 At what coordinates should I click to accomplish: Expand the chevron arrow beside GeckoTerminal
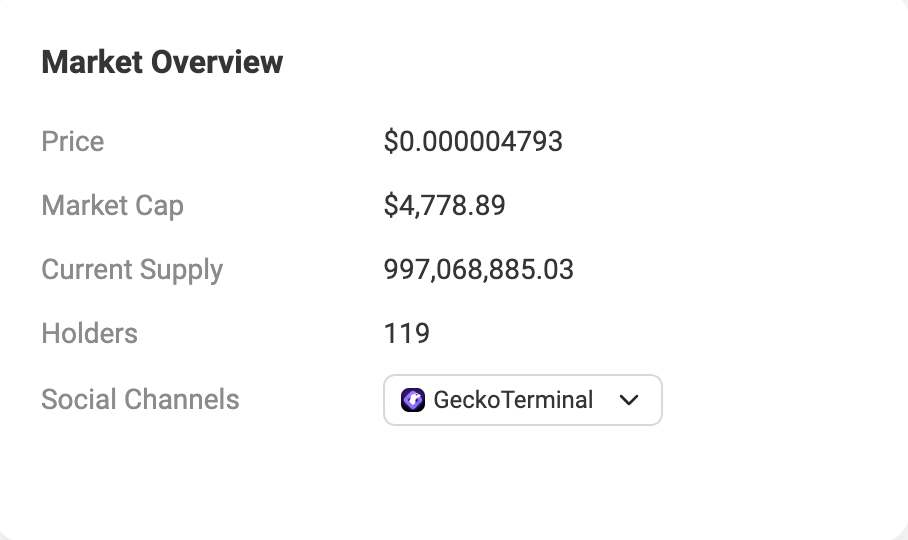click(x=629, y=401)
